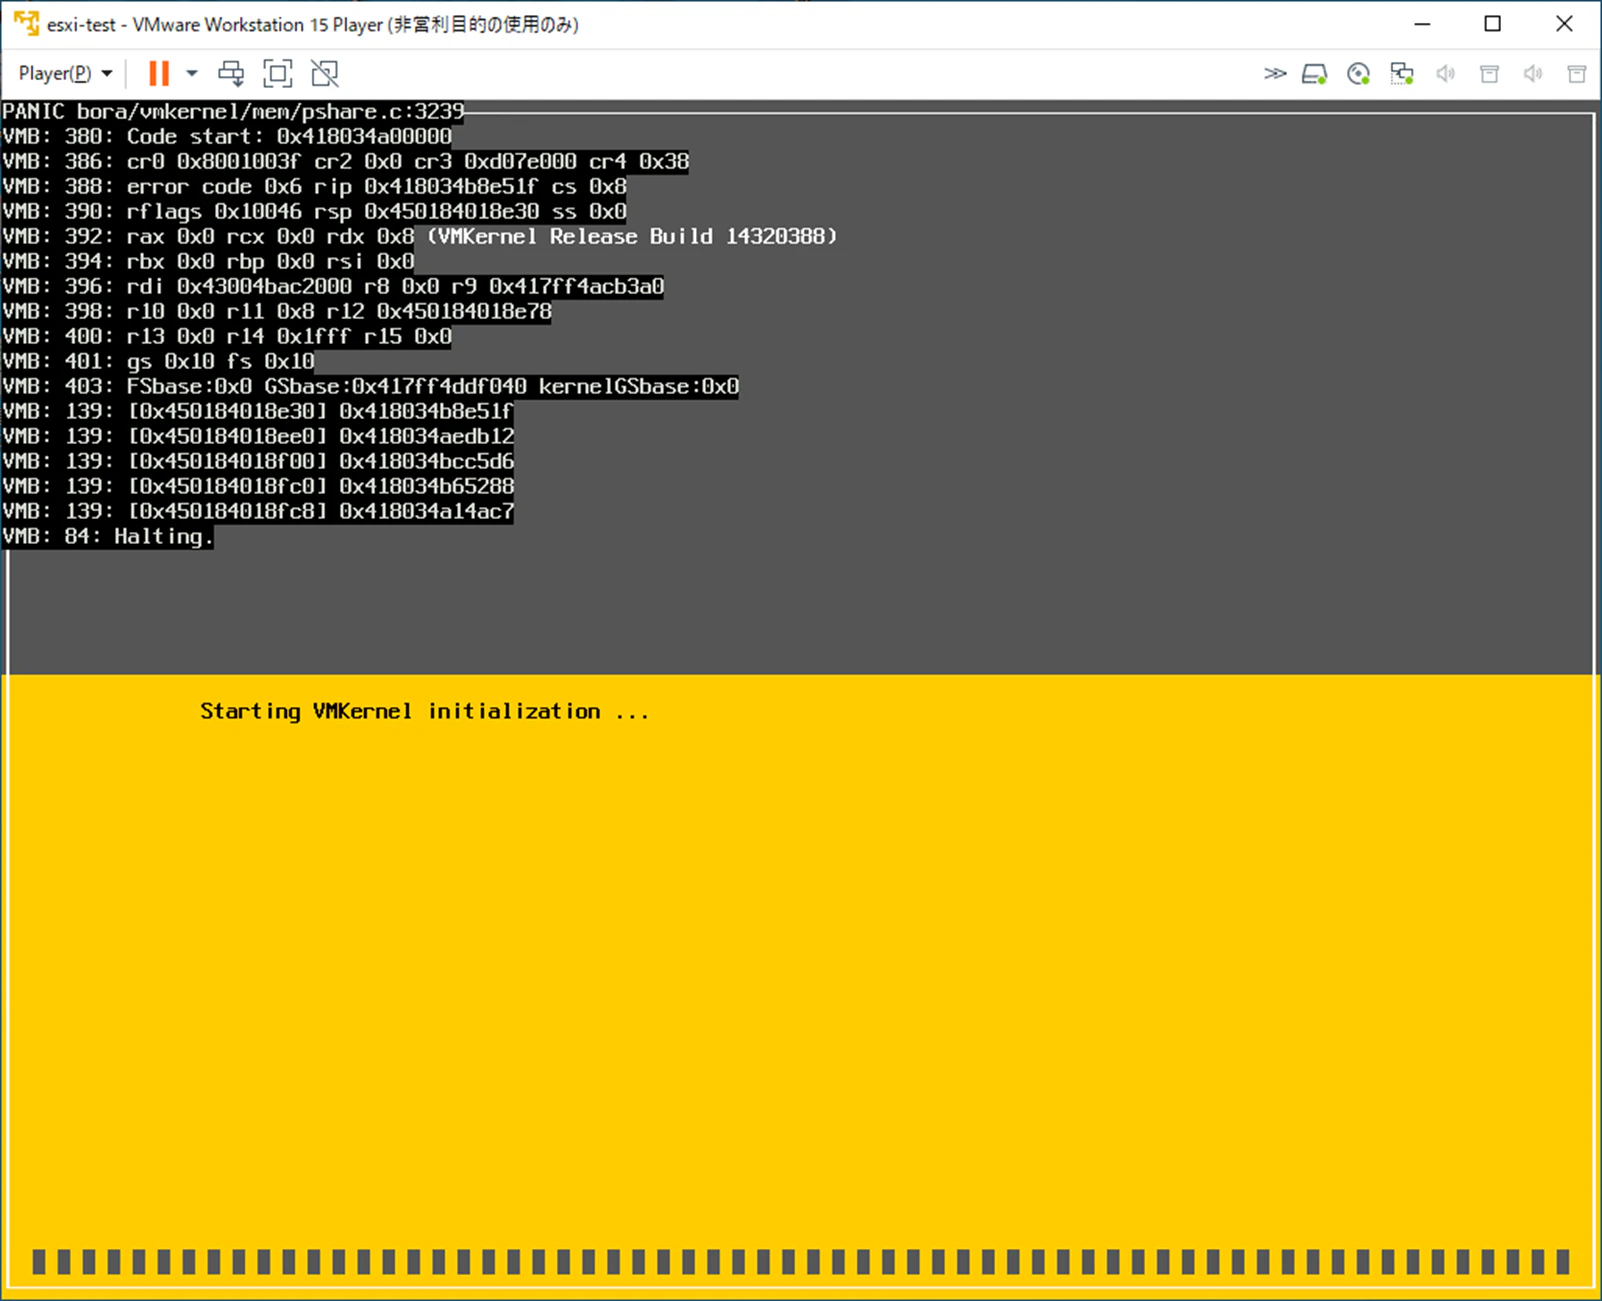Open the network adapter device icon
Screen dimensions: 1602x1301
click(x=1402, y=74)
